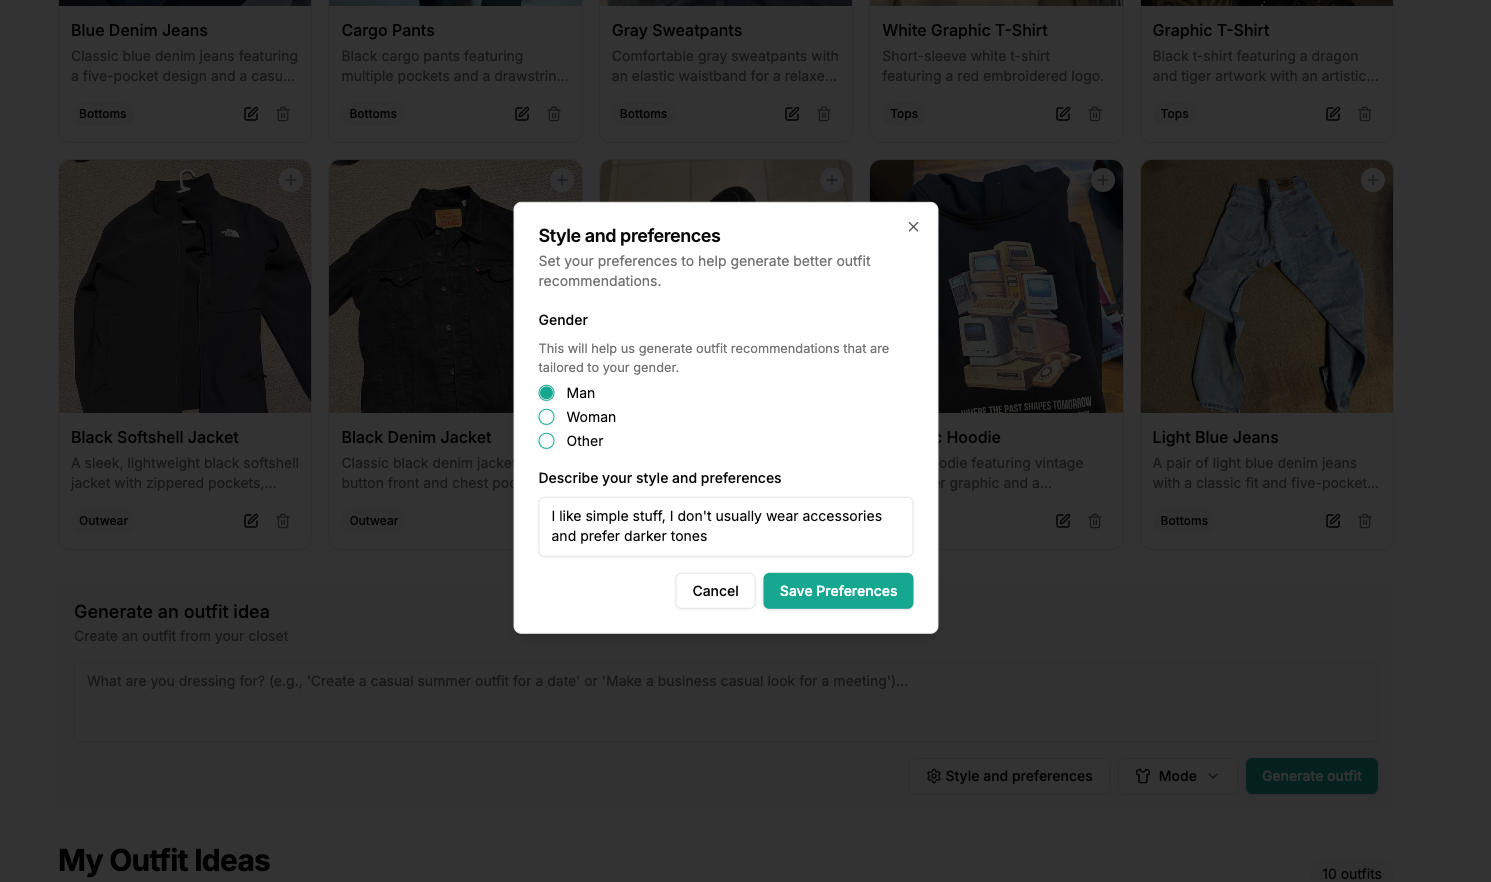Save the style preferences
Viewport: 1491px width, 882px height.
click(838, 591)
